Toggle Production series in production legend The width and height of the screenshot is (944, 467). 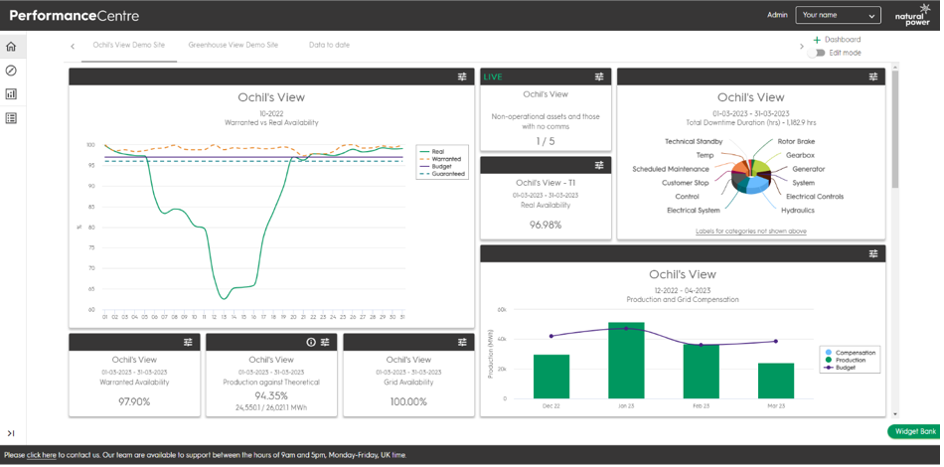point(846,360)
